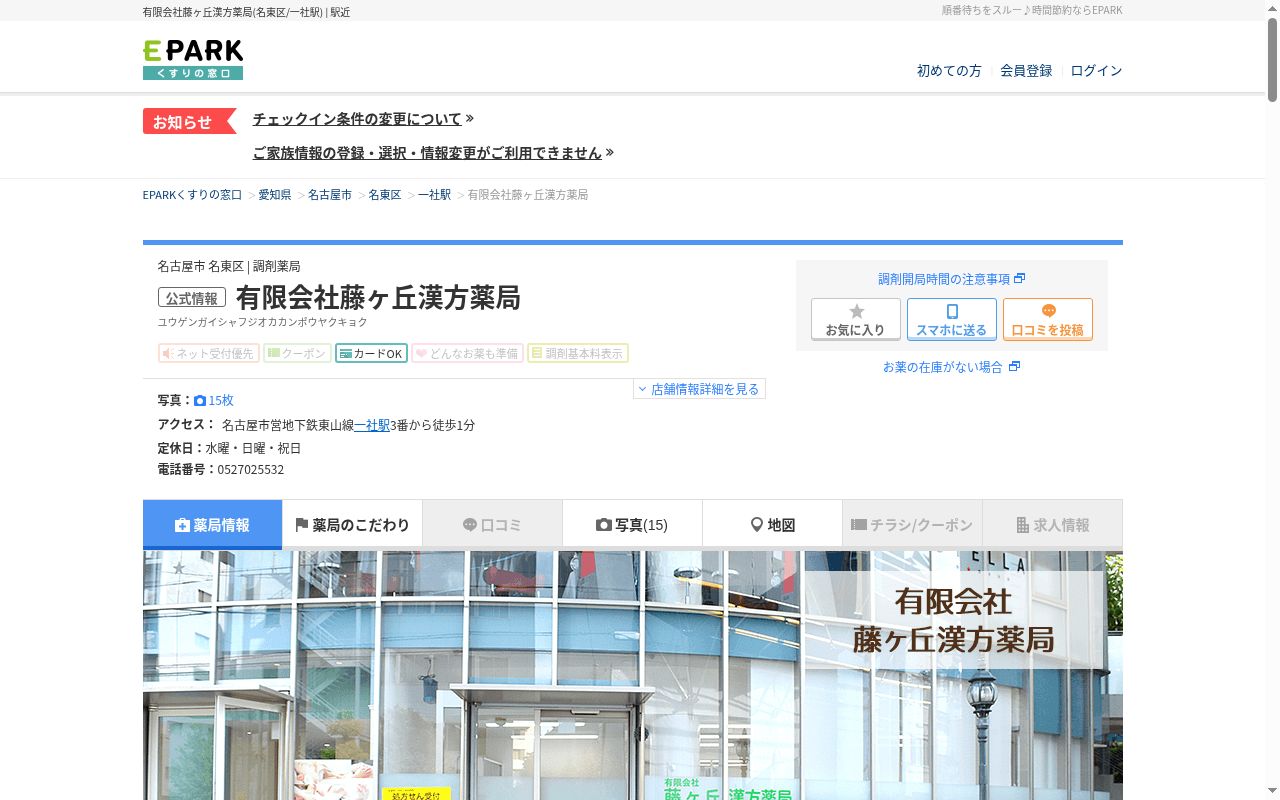This screenshot has height=800, width=1280.
Task: Click the ネット受付優先 badge
Action: [209, 353]
